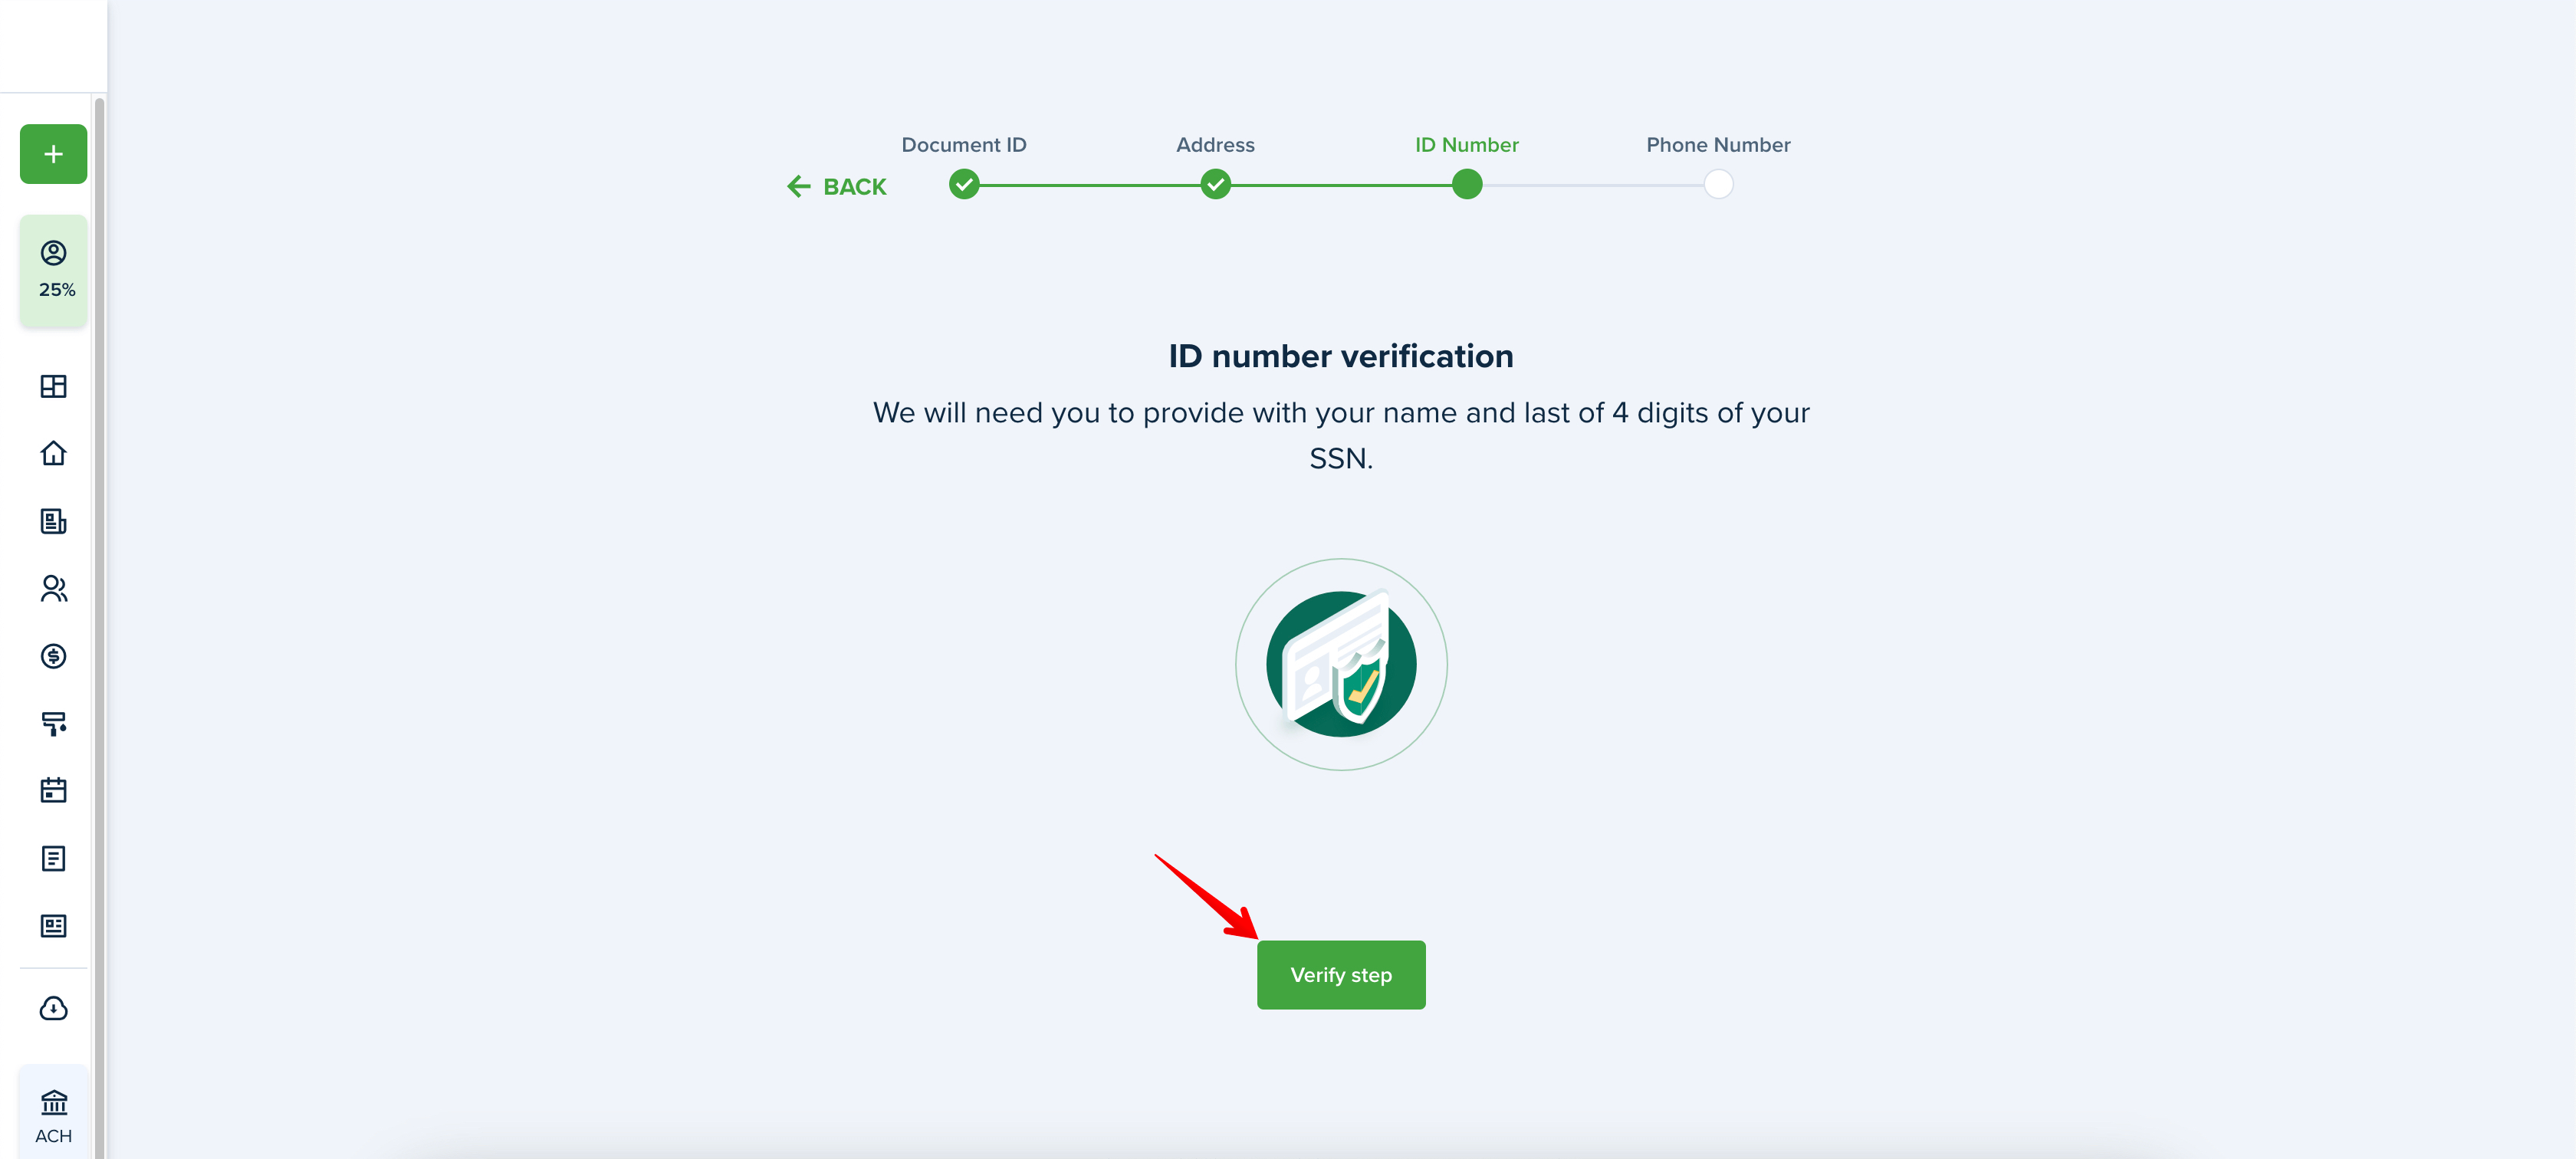This screenshot has width=2576, height=1159.
Task: Open the tenants people icon
Action: click(x=53, y=588)
